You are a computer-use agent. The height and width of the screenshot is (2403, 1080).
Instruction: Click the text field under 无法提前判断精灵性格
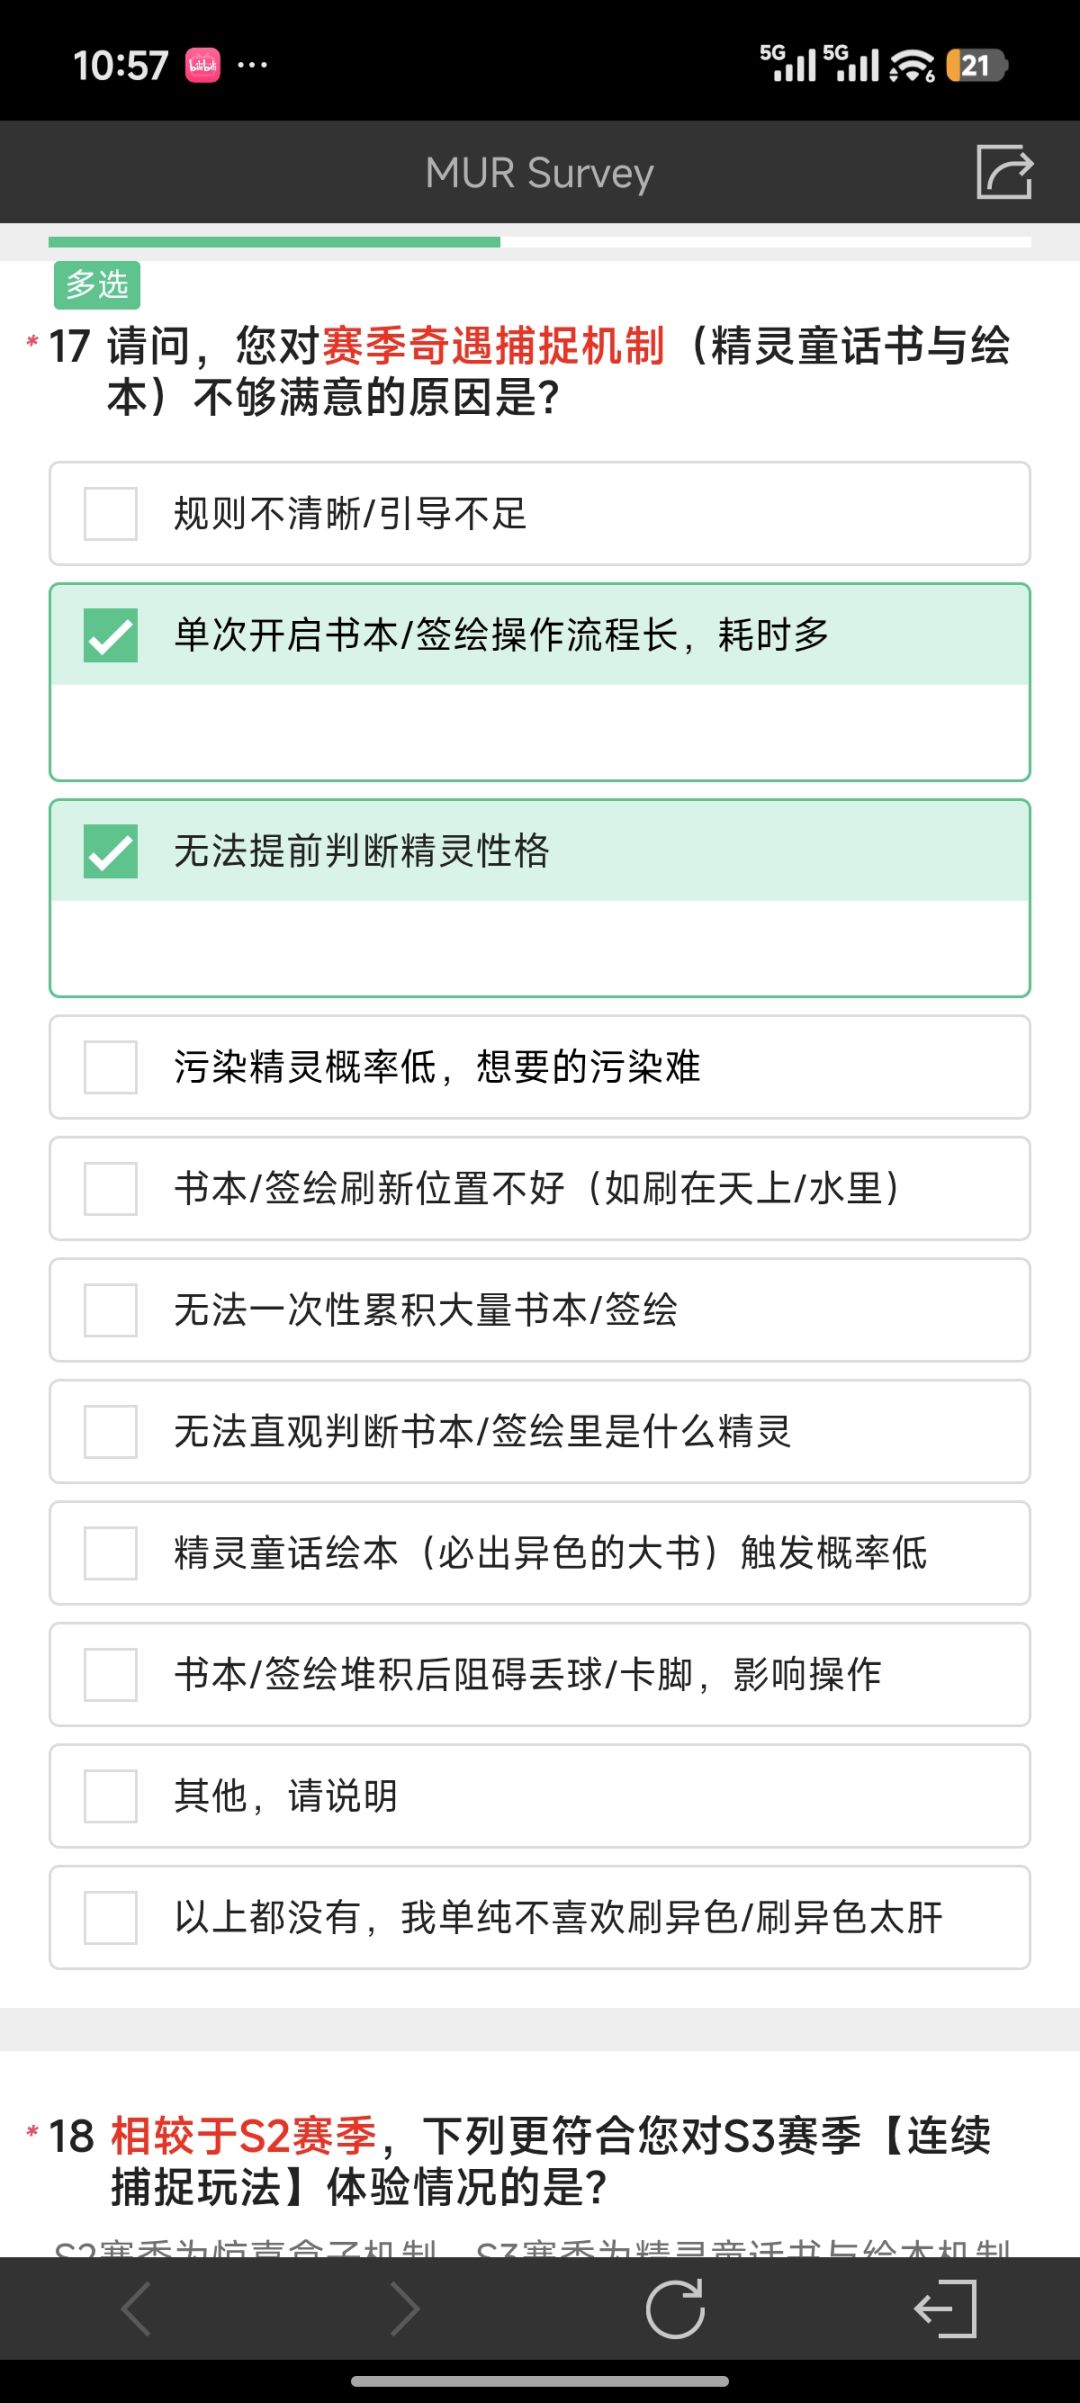coord(540,947)
